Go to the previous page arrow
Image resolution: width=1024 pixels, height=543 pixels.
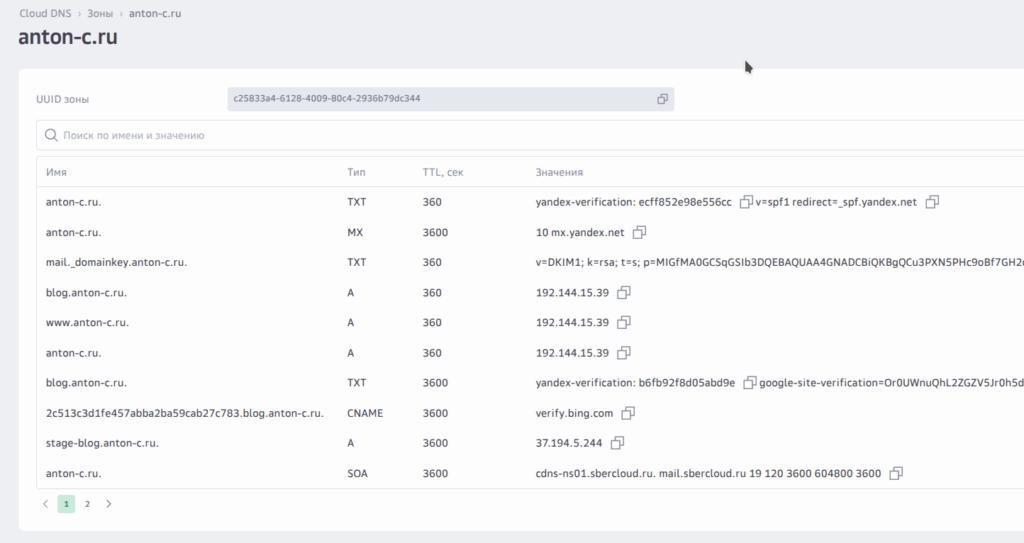pyautogui.click(x=46, y=504)
